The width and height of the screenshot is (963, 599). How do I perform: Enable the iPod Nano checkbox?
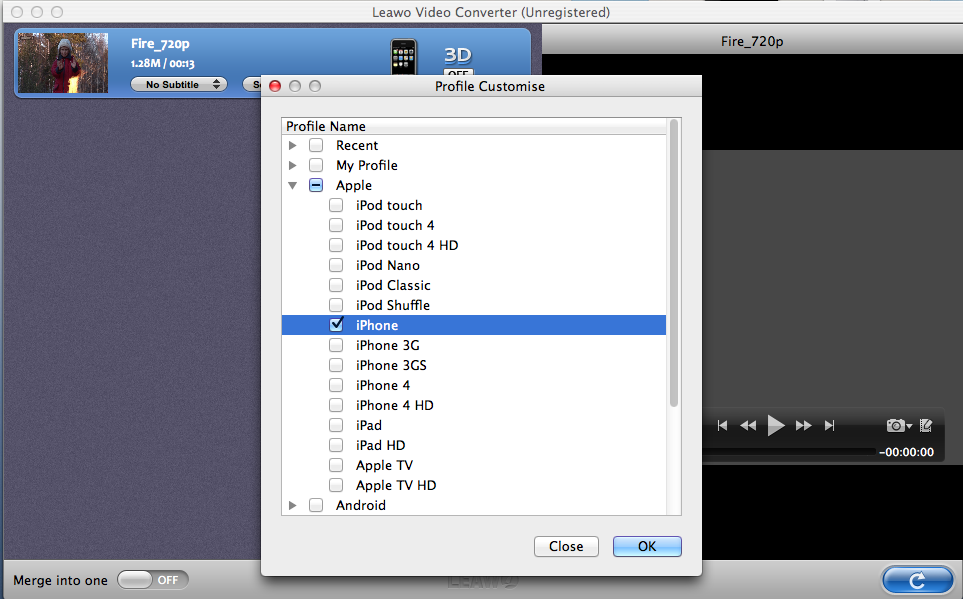pyautogui.click(x=336, y=265)
